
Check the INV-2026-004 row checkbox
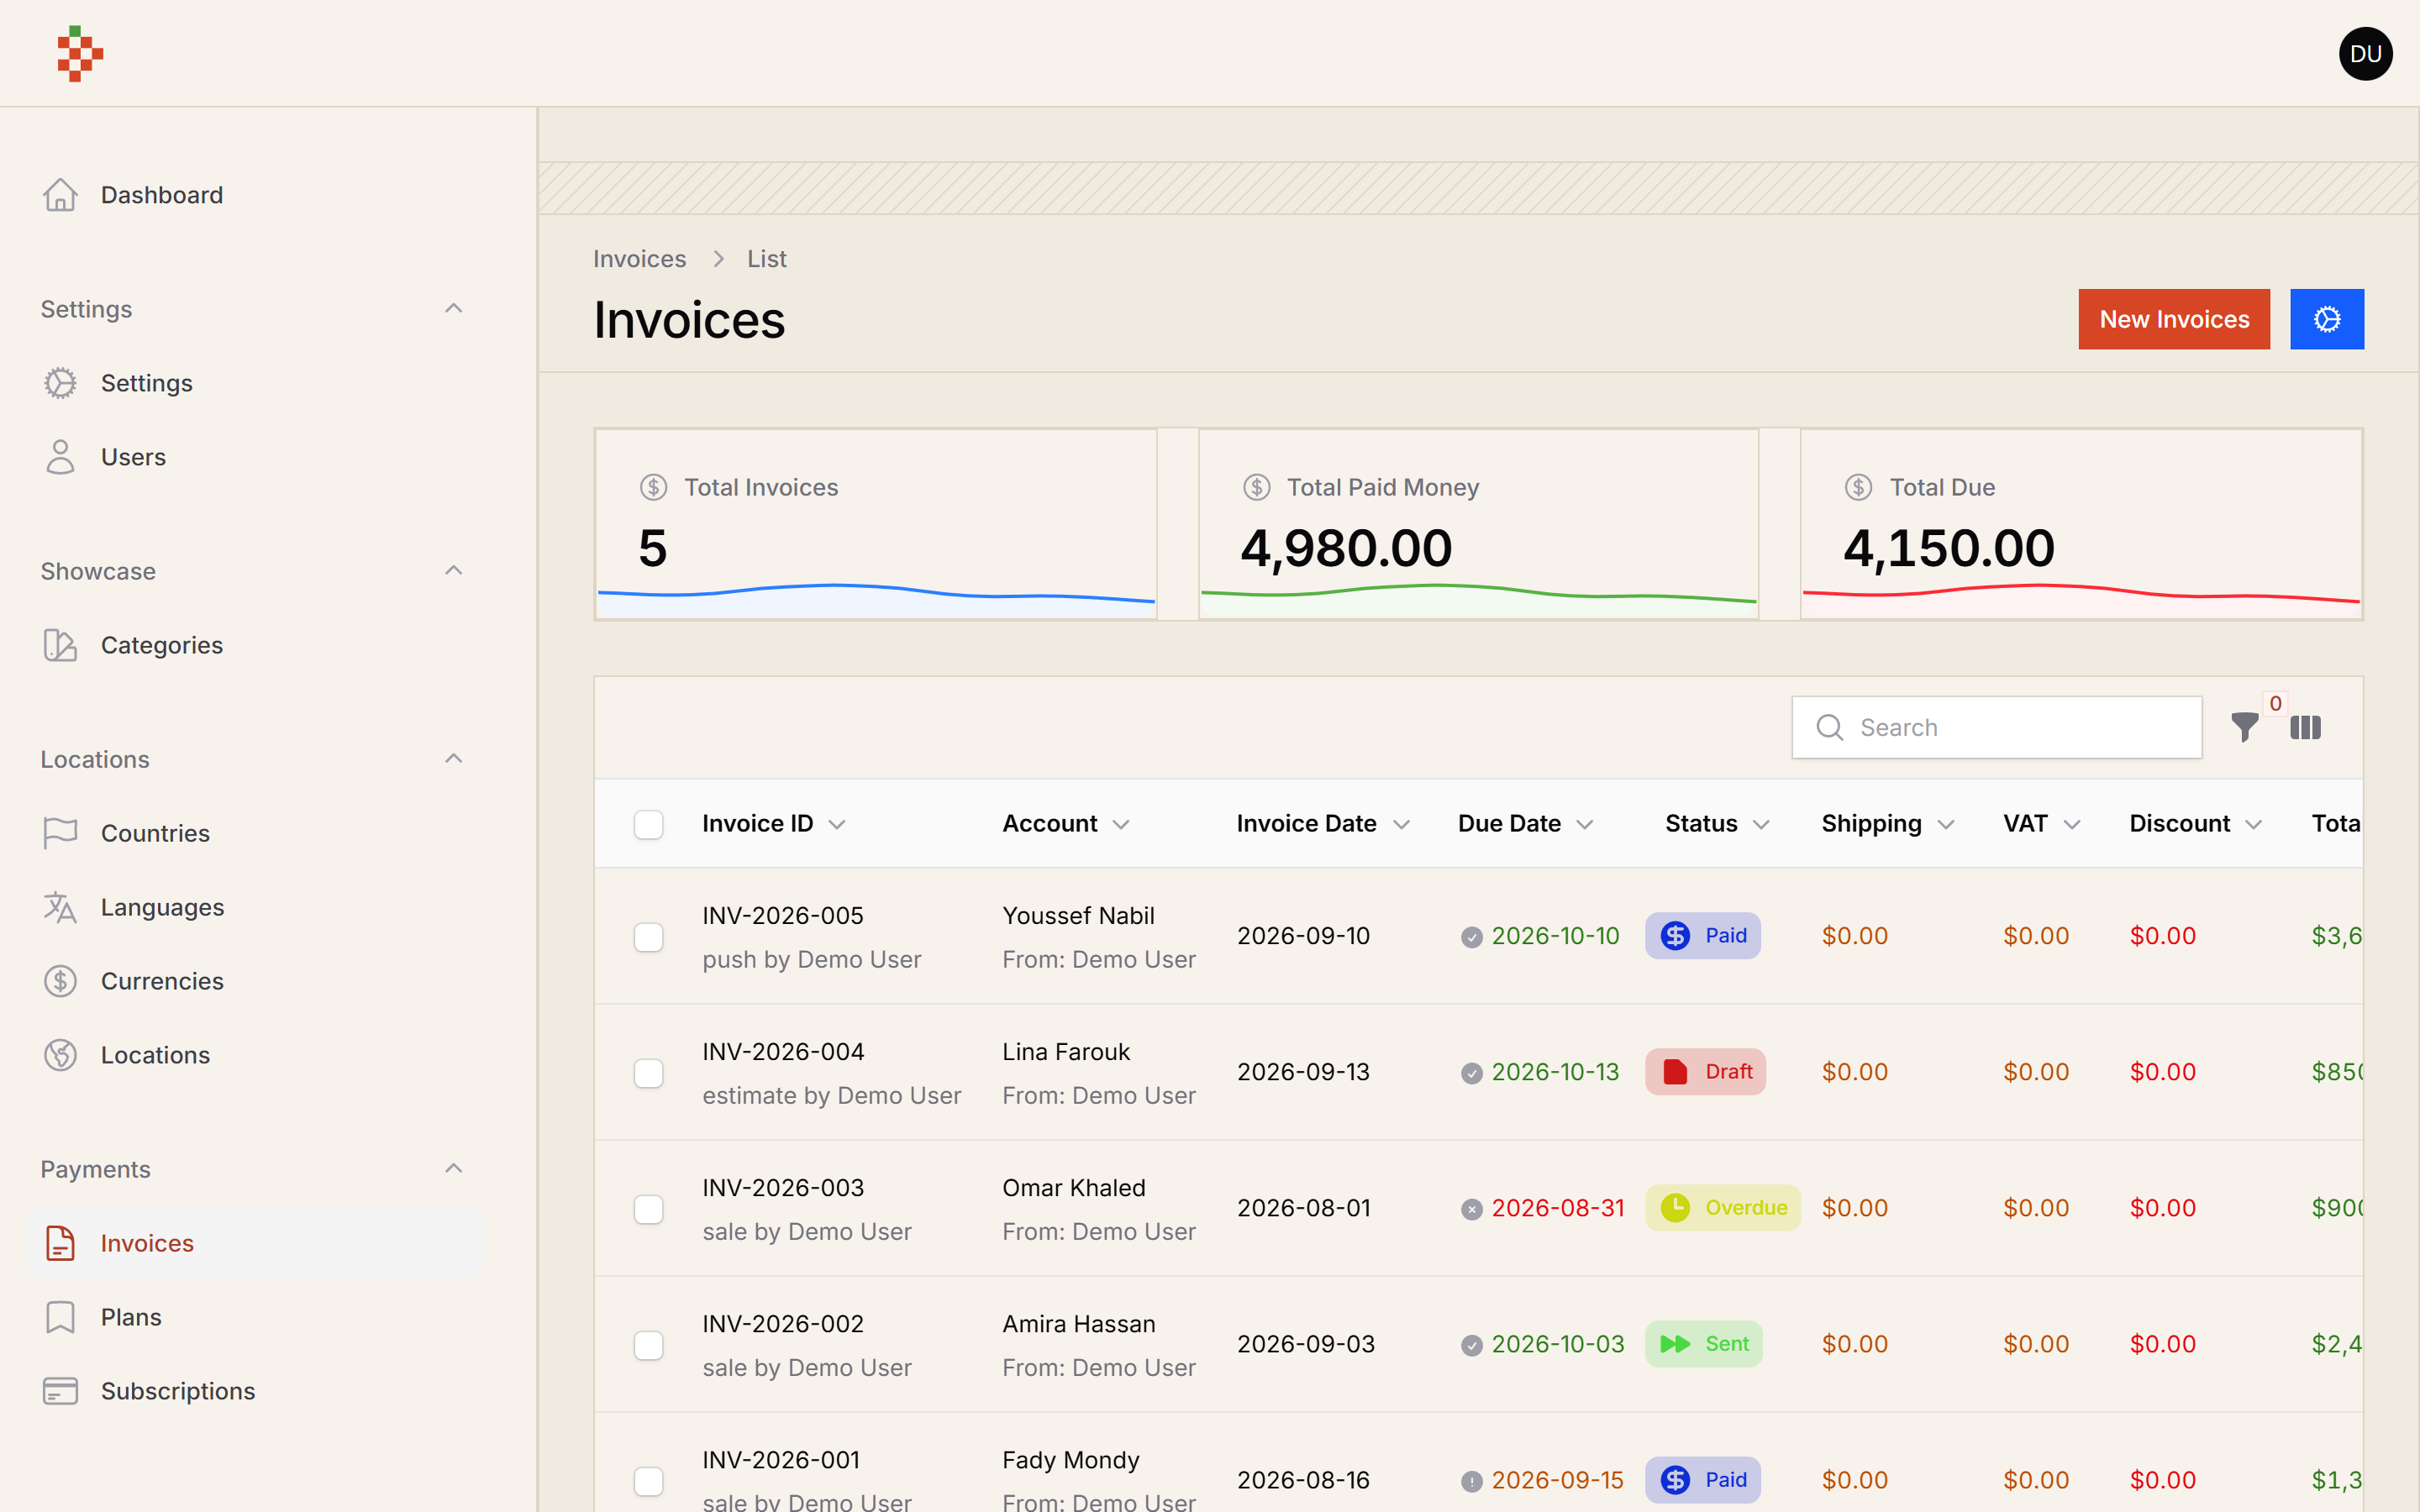pos(649,1073)
